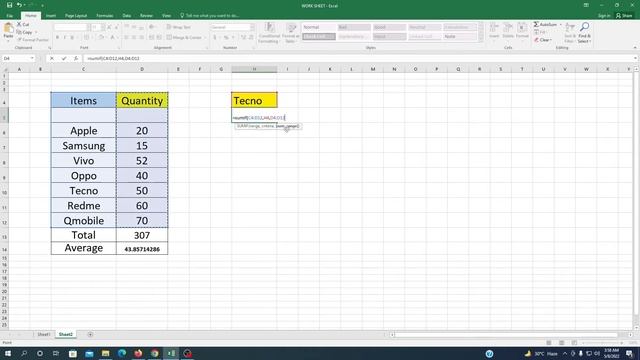Open Chrome from the taskbar
Viewport: 640px width, 360px height.
[155, 353]
